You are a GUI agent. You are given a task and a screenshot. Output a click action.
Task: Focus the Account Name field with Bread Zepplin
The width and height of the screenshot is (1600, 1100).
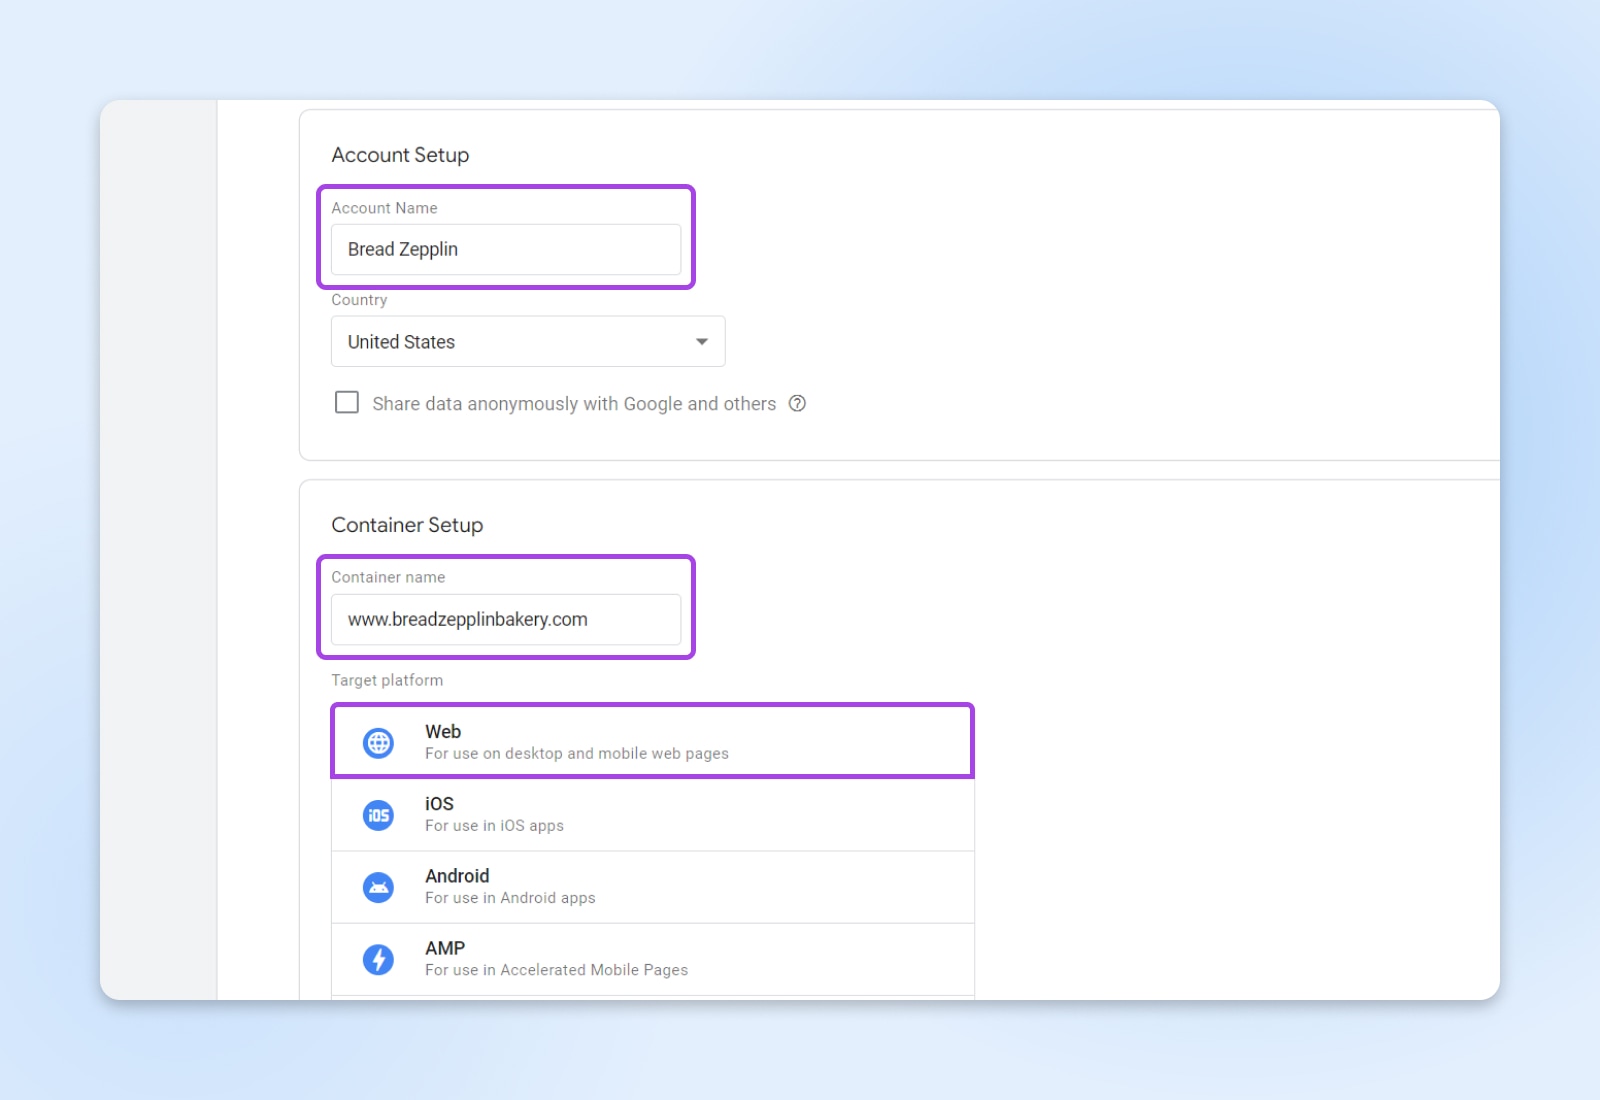[x=506, y=250]
